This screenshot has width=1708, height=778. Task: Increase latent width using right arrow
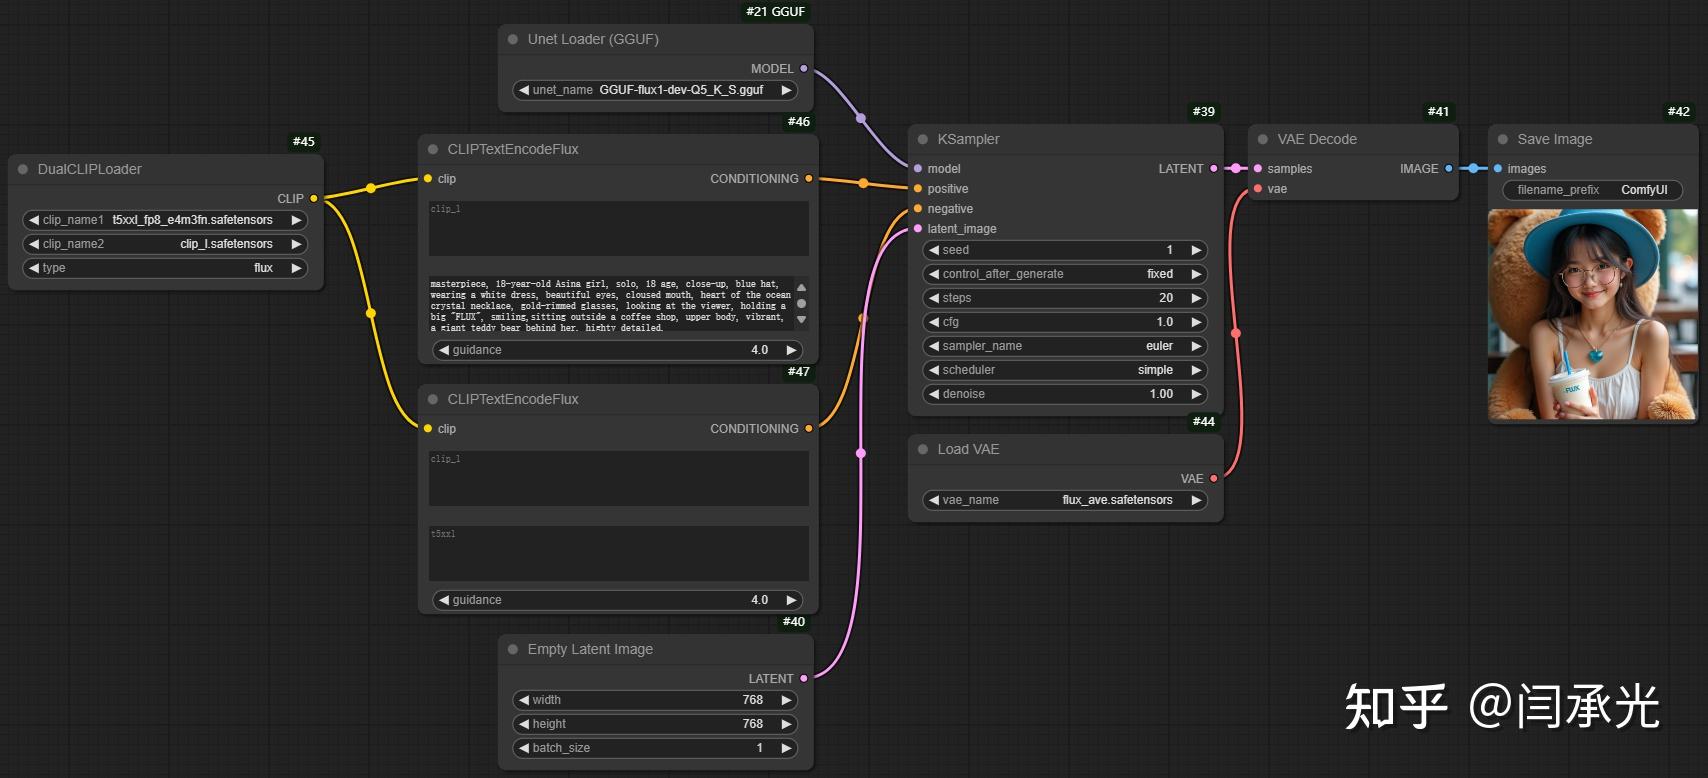coord(786,700)
